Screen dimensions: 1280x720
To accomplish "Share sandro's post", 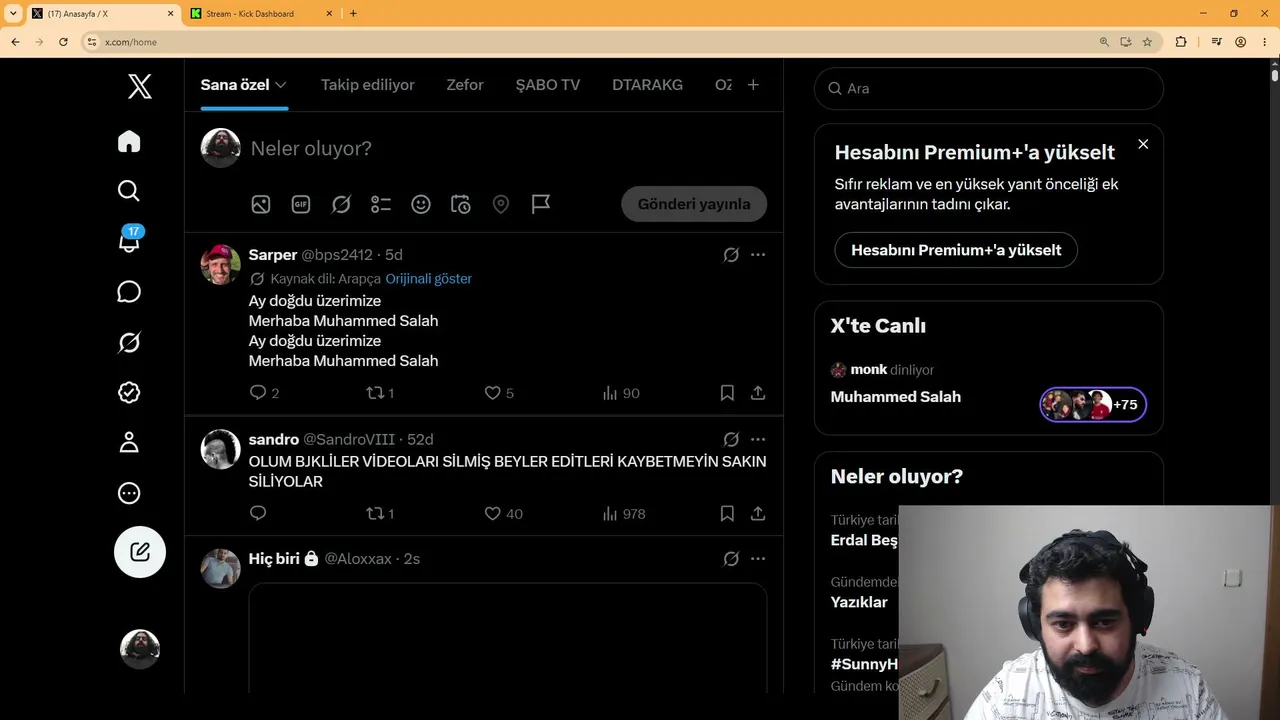I will (758, 514).
